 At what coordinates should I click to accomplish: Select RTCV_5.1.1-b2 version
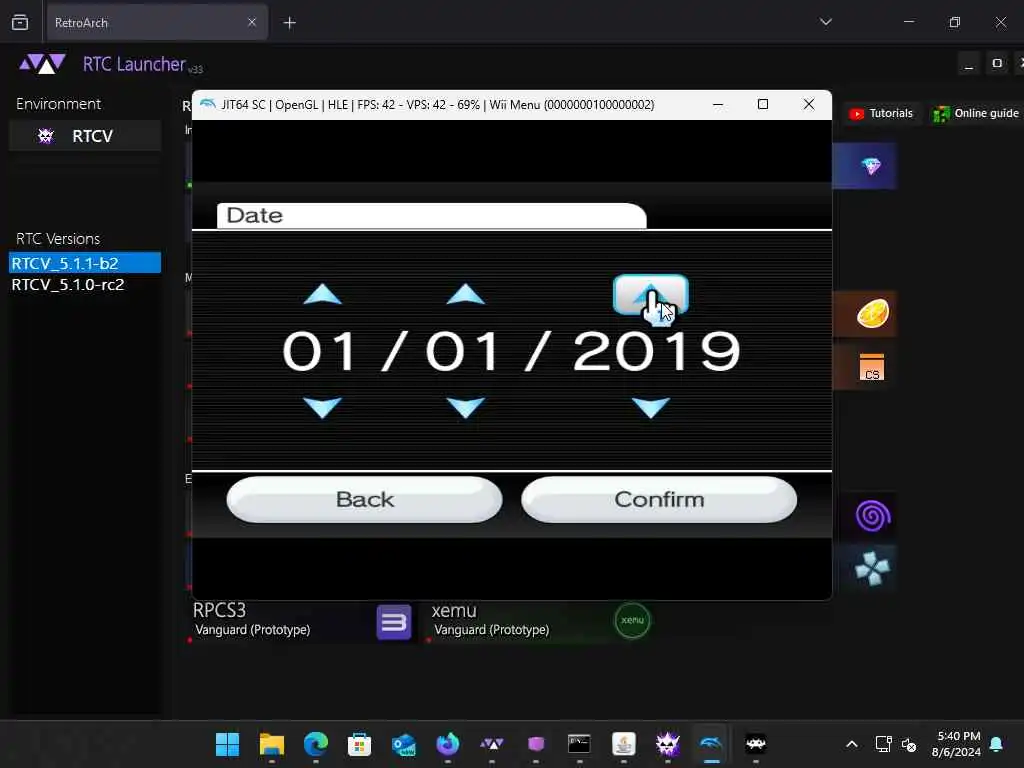coord(85,263)
